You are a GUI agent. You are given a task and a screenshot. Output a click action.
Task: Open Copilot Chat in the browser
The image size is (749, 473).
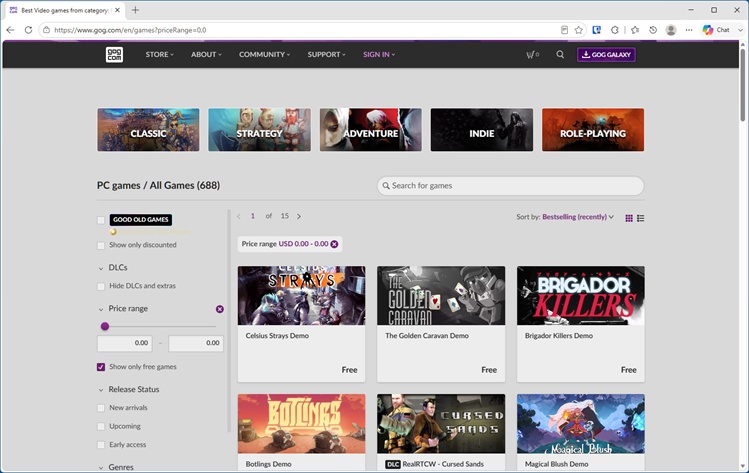click(x=716, y=30)
